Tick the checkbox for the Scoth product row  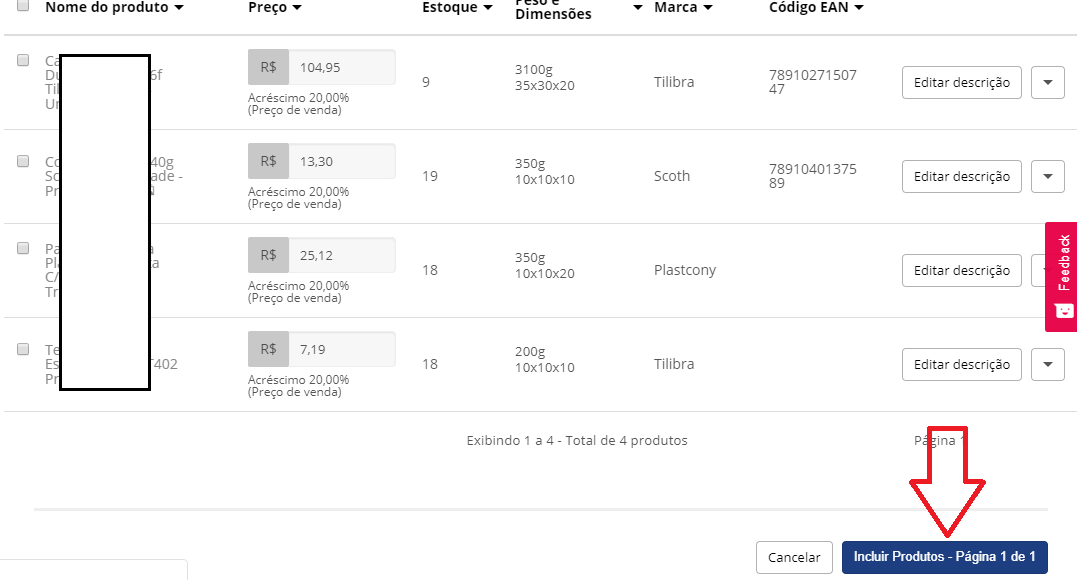pos(23,160)
